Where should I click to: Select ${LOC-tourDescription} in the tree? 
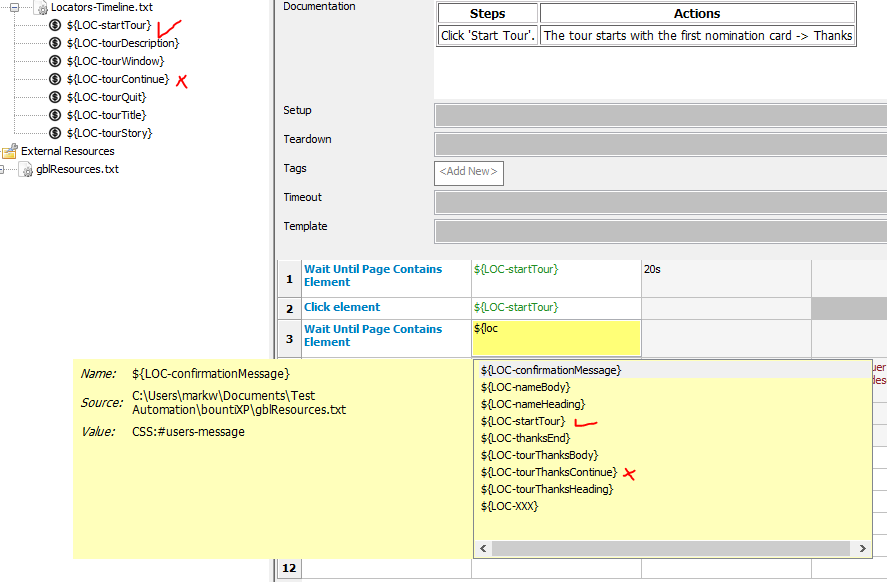coord(123,43)
